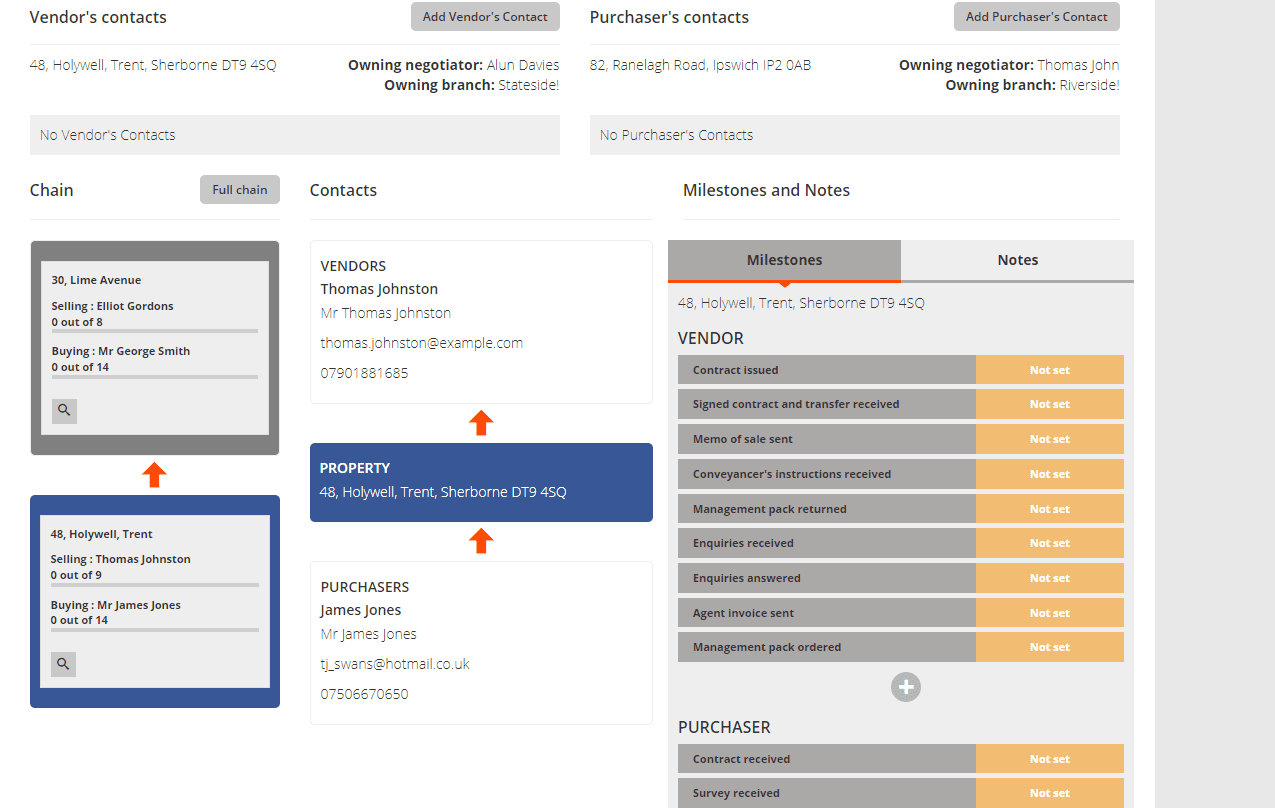The height and width of the screenshot is (808, 1275).
Task: Click orange arrow between chain cards
Action: pos(154,475)
